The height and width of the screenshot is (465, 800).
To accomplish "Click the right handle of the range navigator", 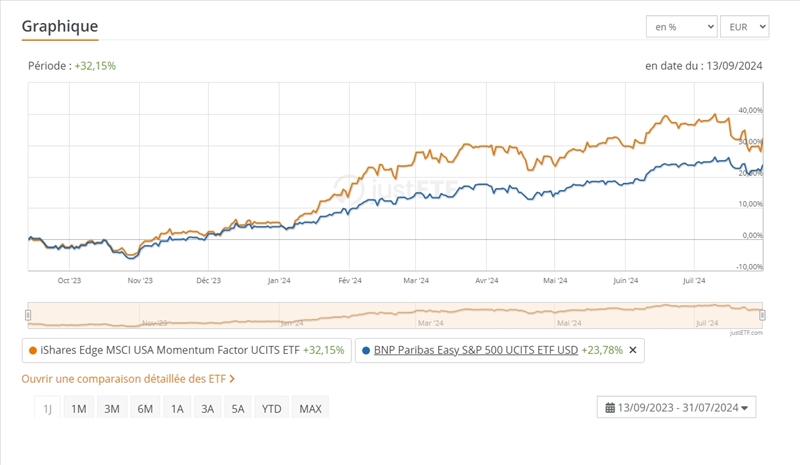I will pos(764,315).
